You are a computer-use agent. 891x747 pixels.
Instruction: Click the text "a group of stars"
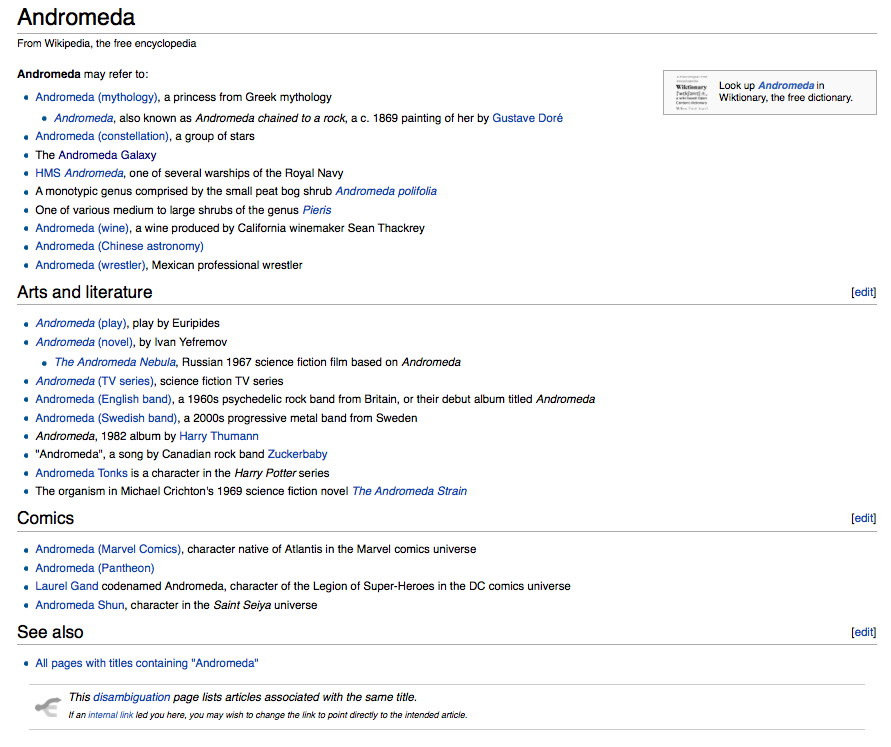(x=215, y=136)
